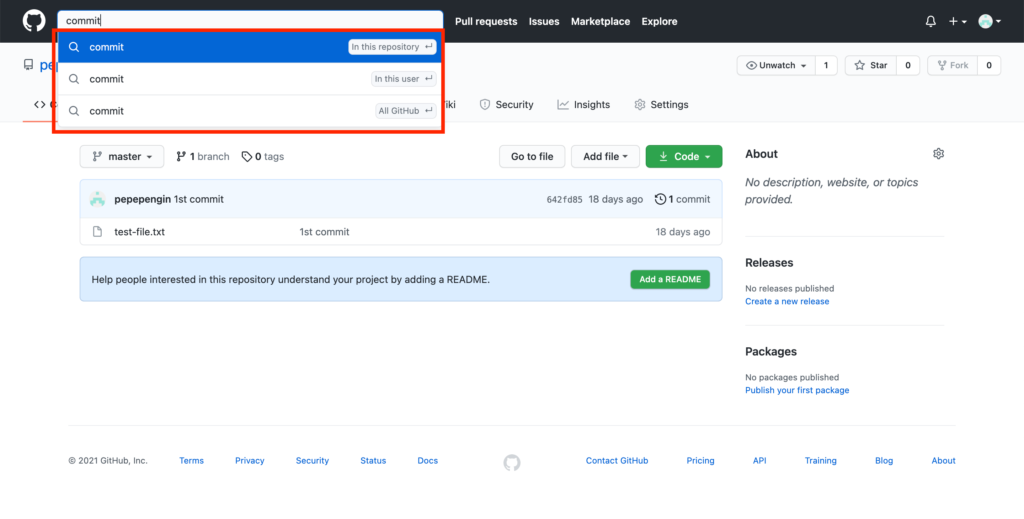The image size is (1024, 519).
Task: Expand the plus create-new menu
Action: coord(958,22)
